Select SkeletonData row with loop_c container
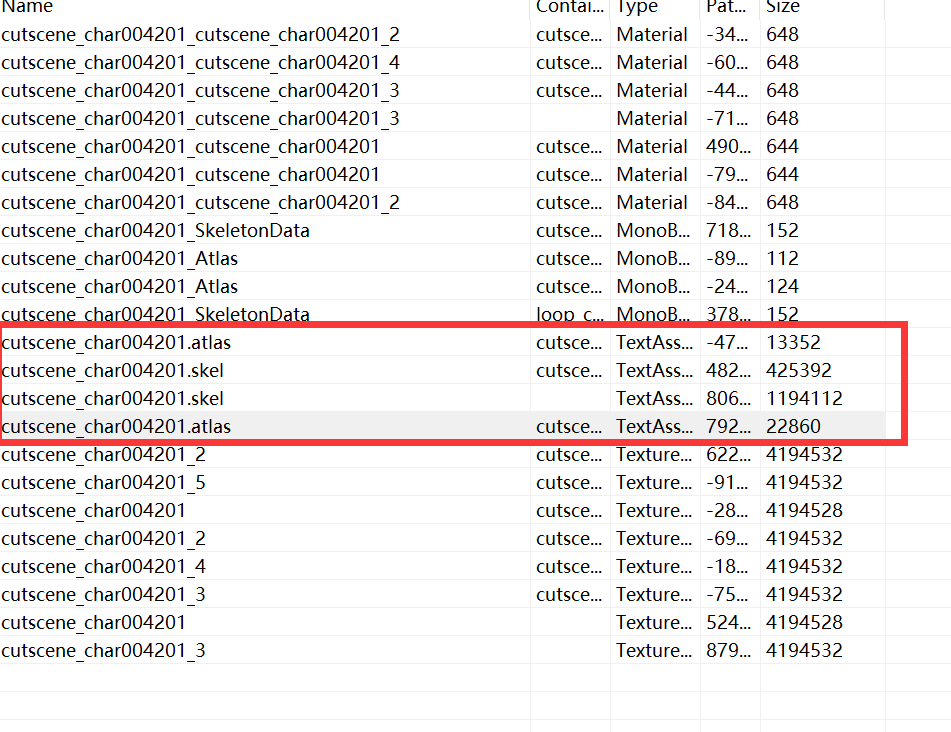951x732 pixels. 155,314
